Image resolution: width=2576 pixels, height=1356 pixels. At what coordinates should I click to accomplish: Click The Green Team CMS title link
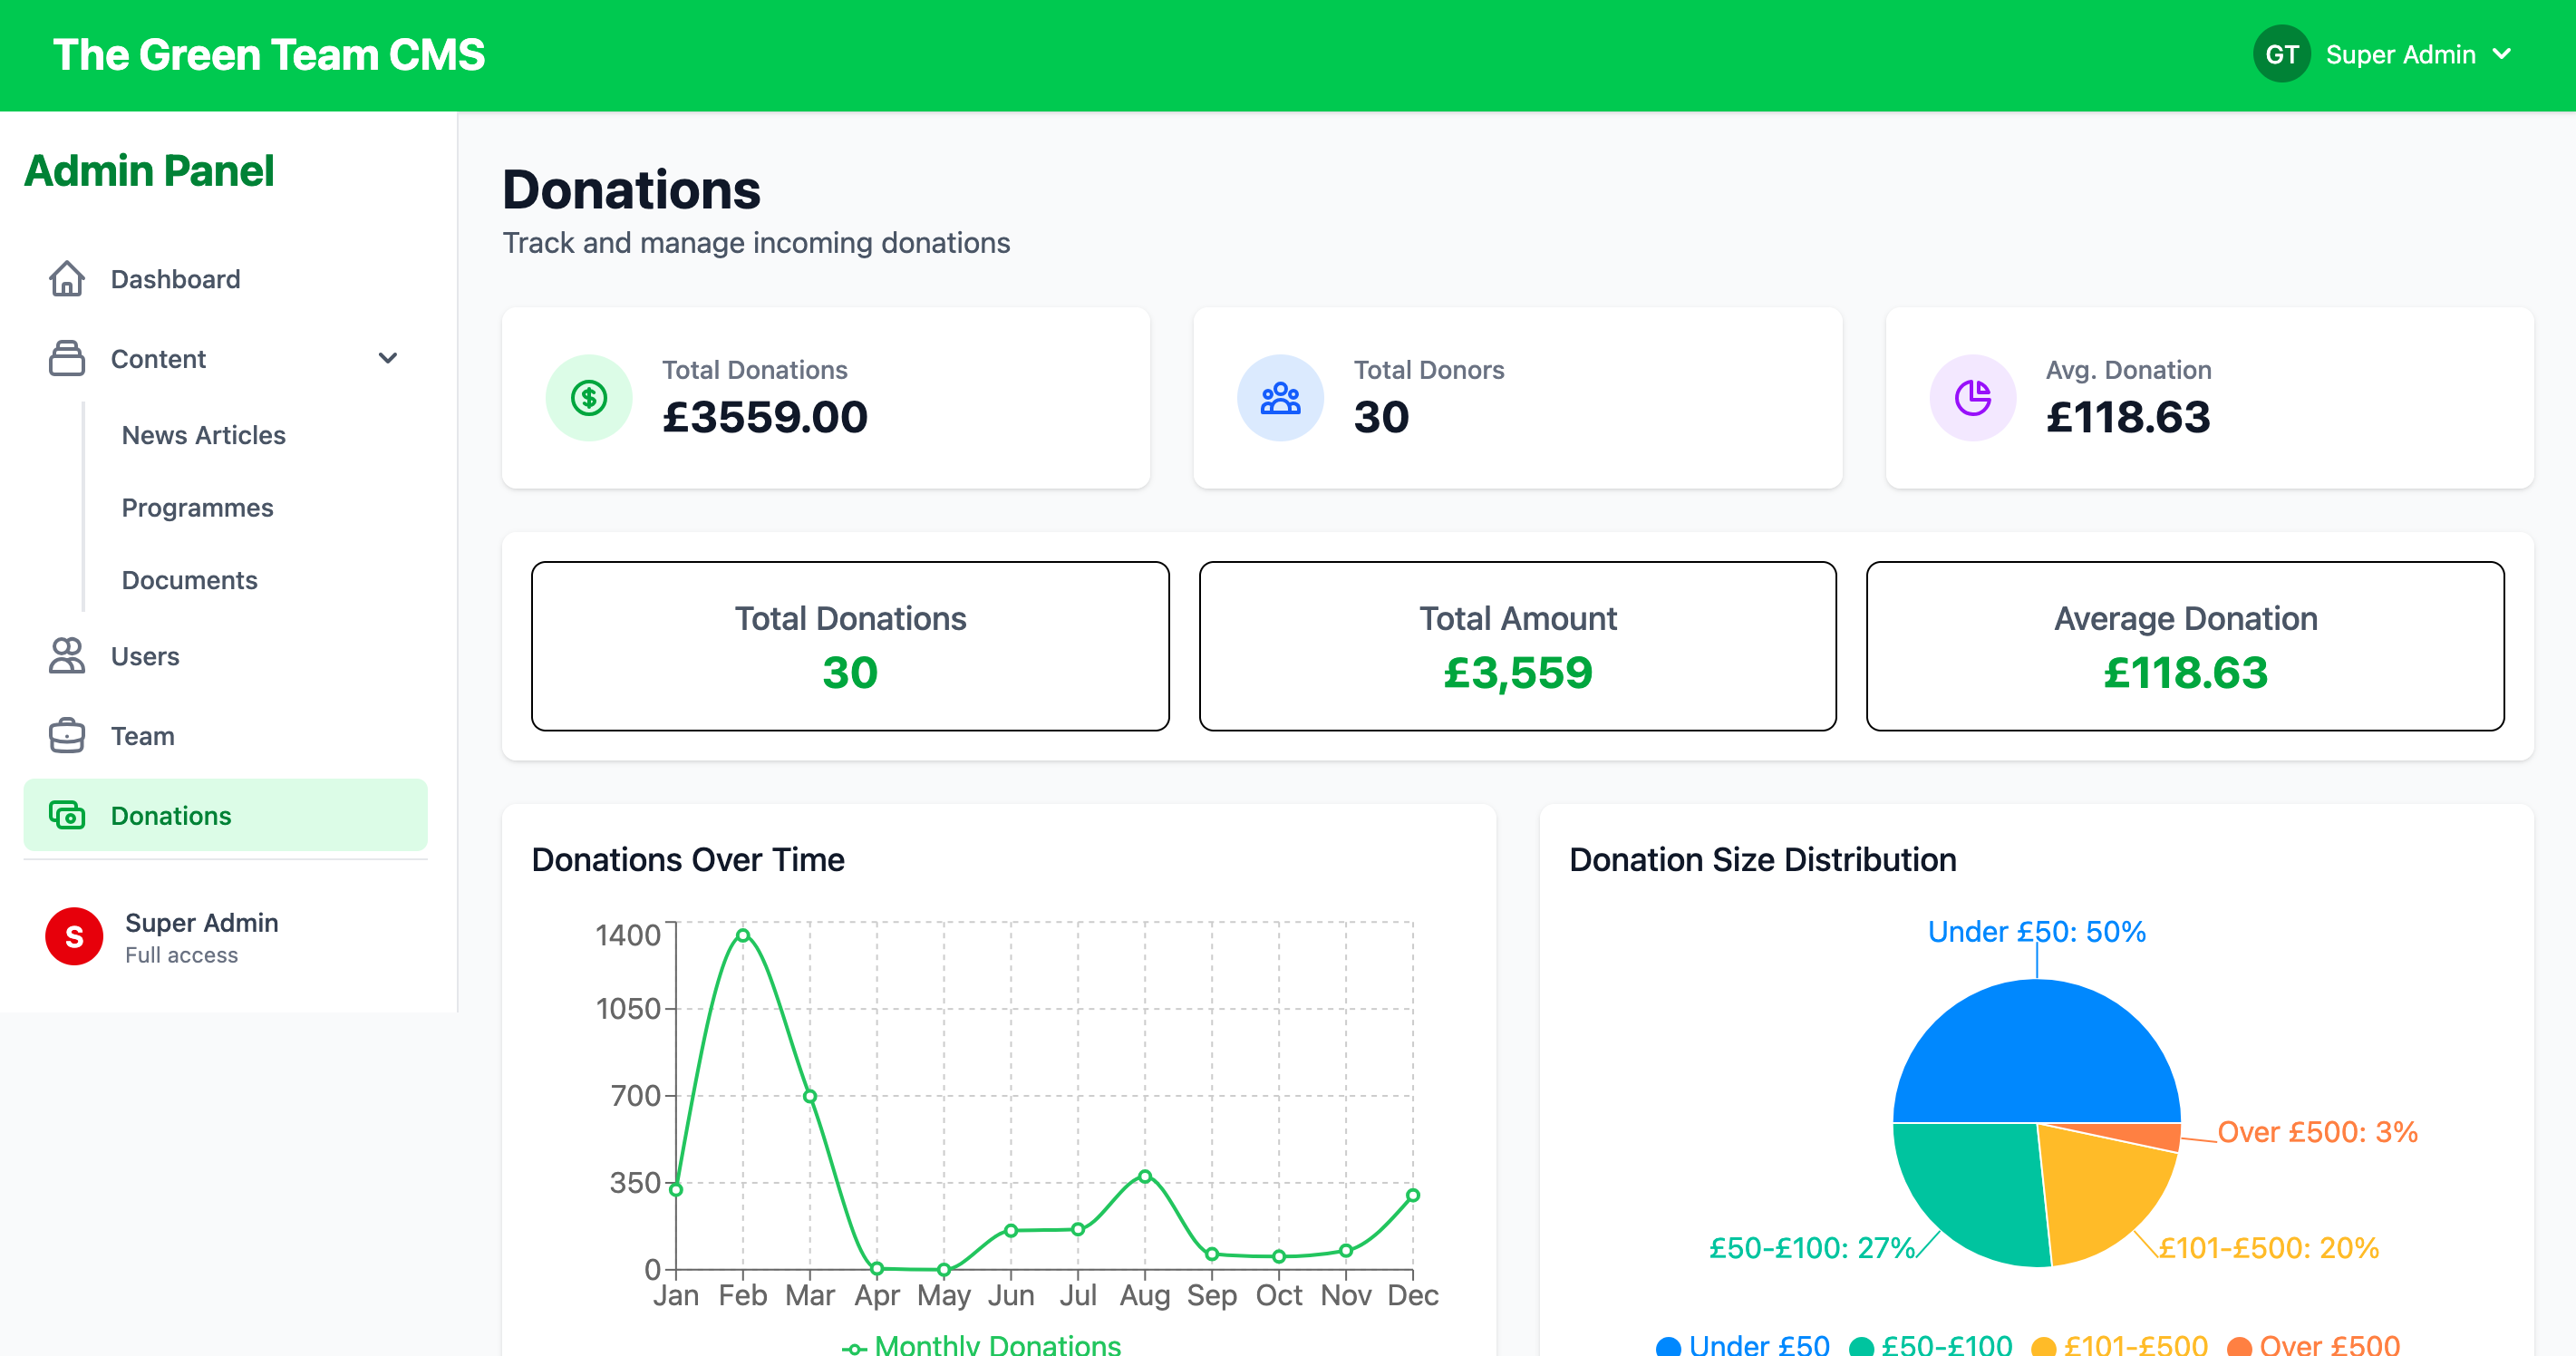coord(268,54)
